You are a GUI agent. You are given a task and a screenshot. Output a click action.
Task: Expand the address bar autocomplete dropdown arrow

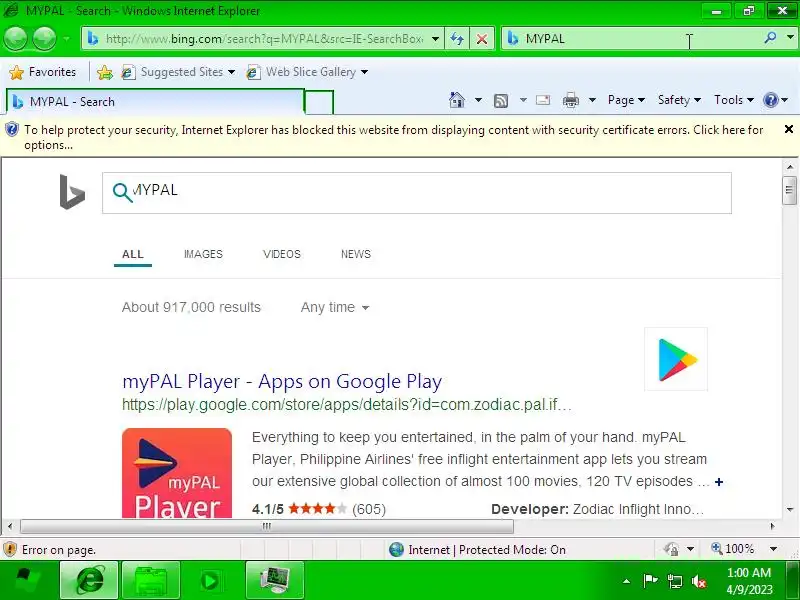[x=435, y=39]
